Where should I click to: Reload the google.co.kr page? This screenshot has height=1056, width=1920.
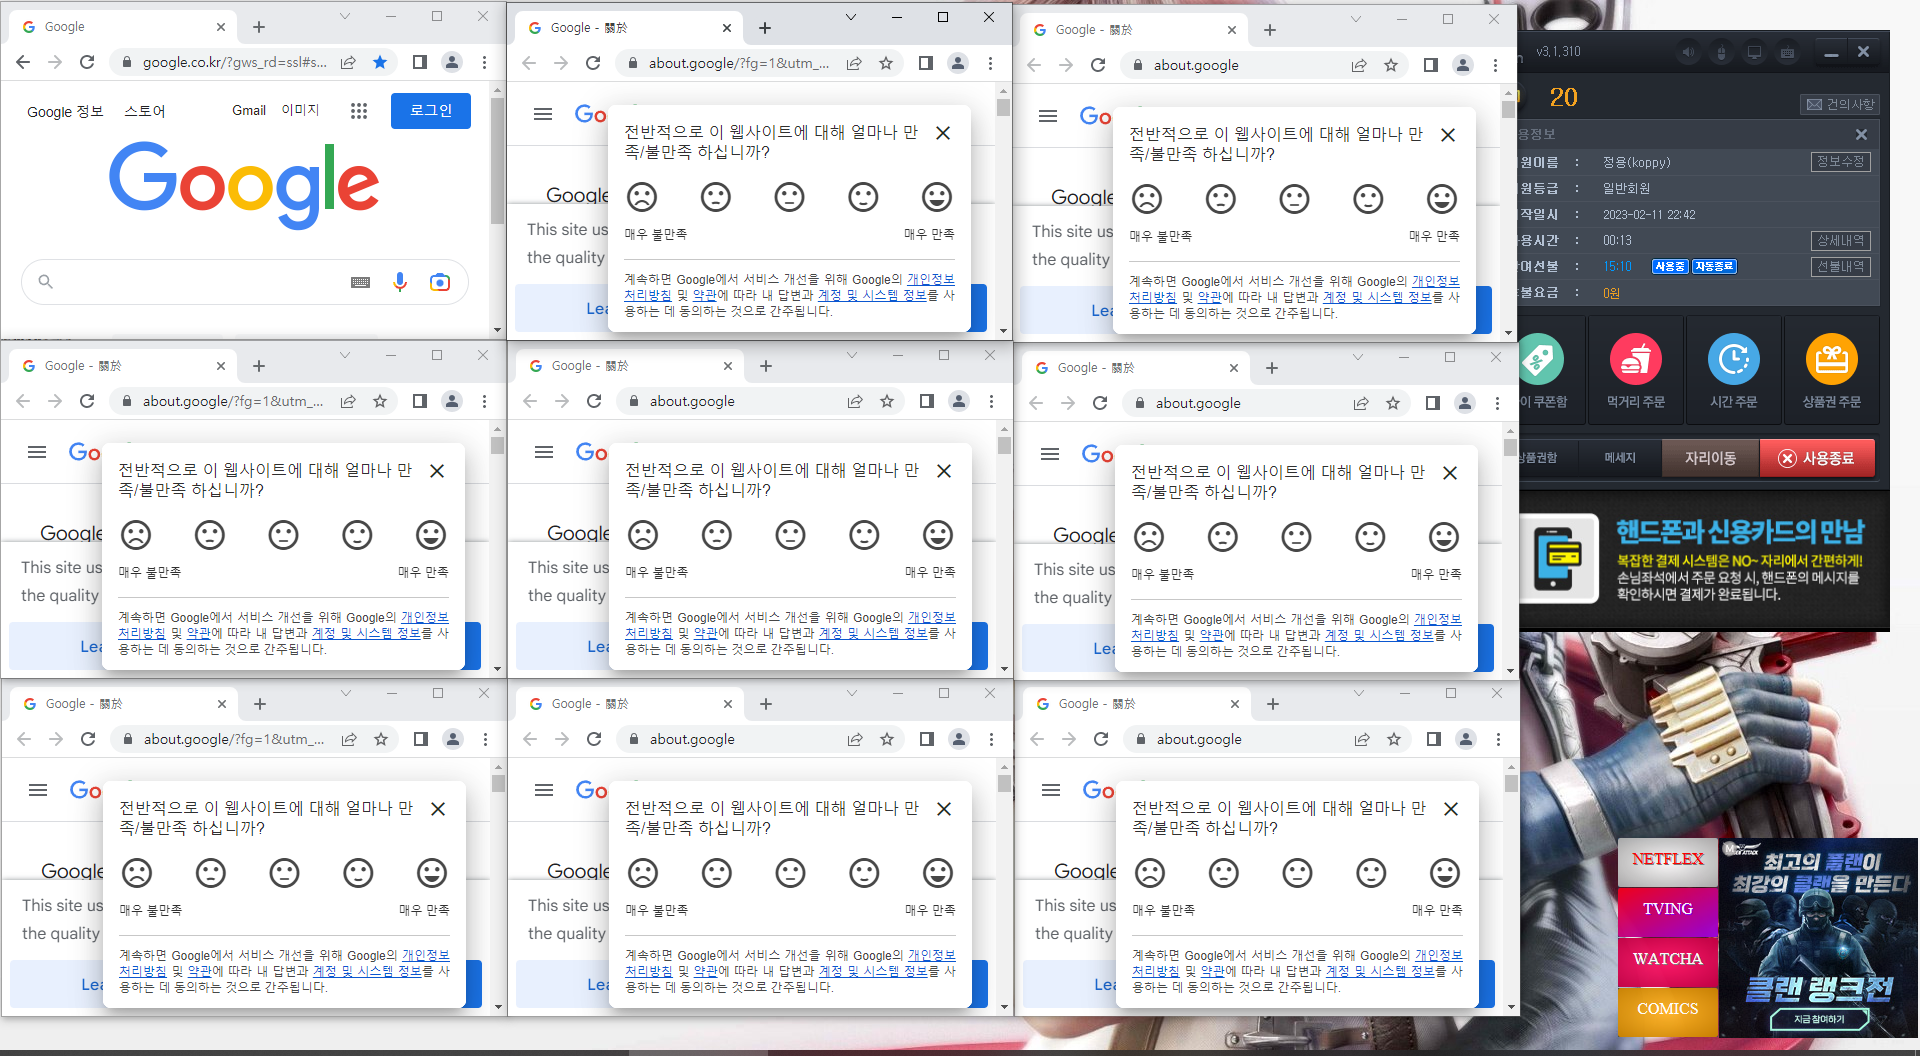click(87, 62)
